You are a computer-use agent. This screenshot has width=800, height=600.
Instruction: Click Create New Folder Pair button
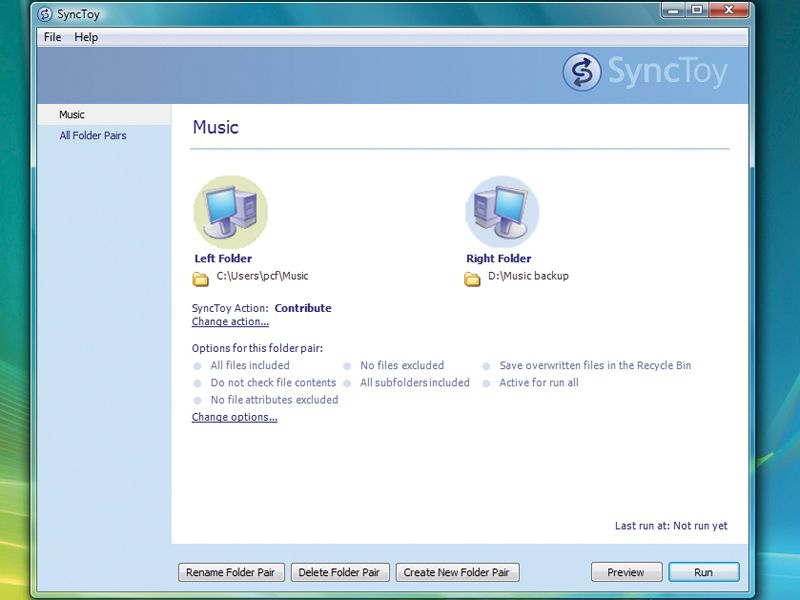click(x=457, y=572)
